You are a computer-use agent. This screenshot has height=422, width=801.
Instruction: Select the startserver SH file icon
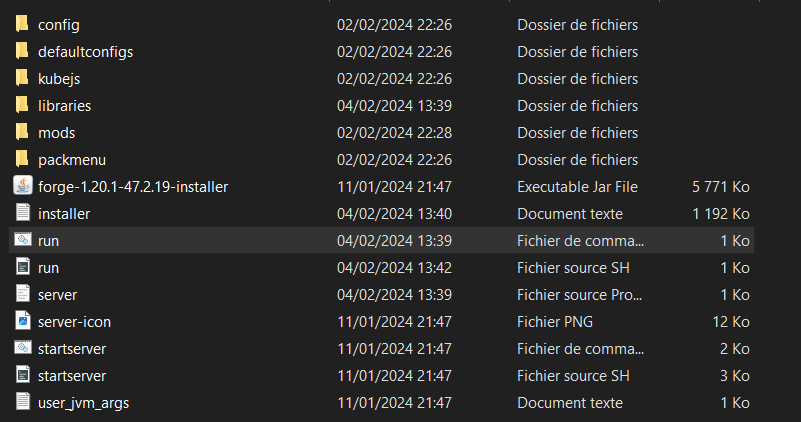click(x=22, y=375)
